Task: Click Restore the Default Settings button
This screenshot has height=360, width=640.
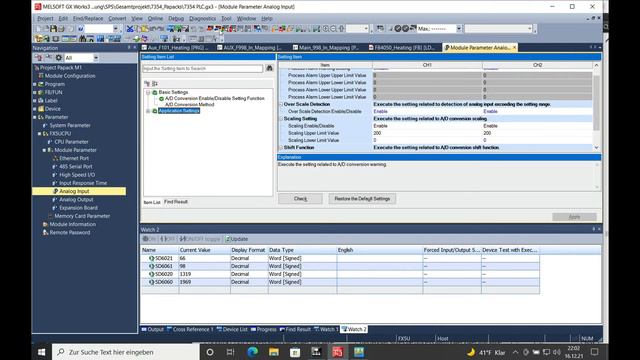Action: tap(362, 199)
